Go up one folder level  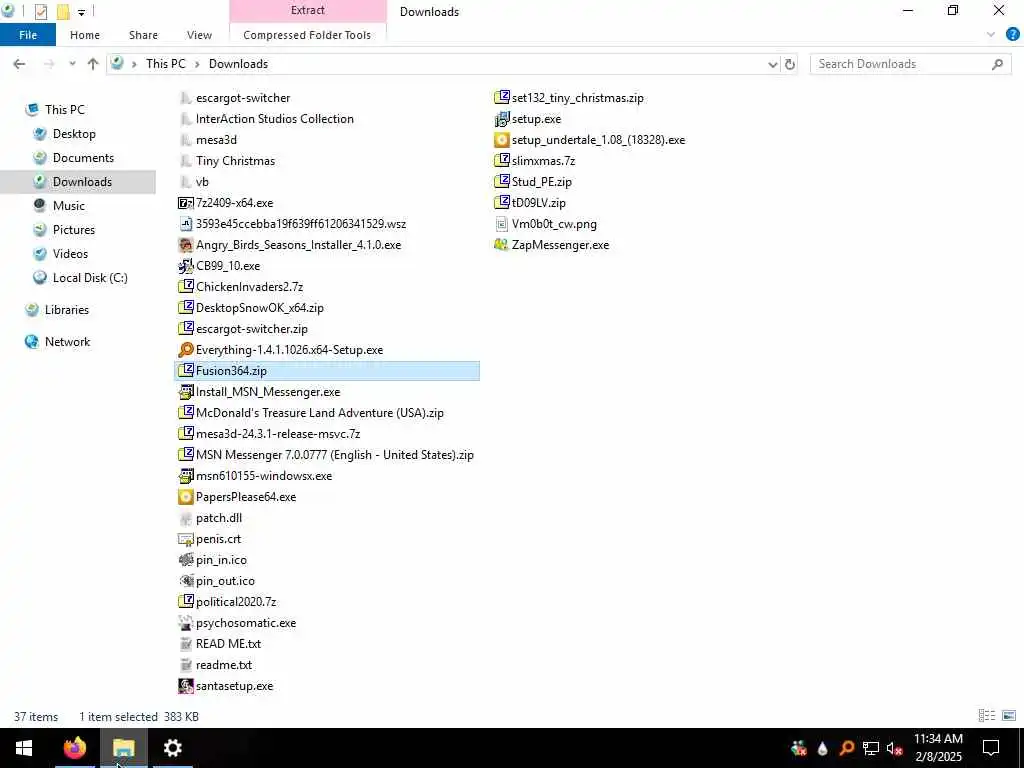(x=93, y=64)
